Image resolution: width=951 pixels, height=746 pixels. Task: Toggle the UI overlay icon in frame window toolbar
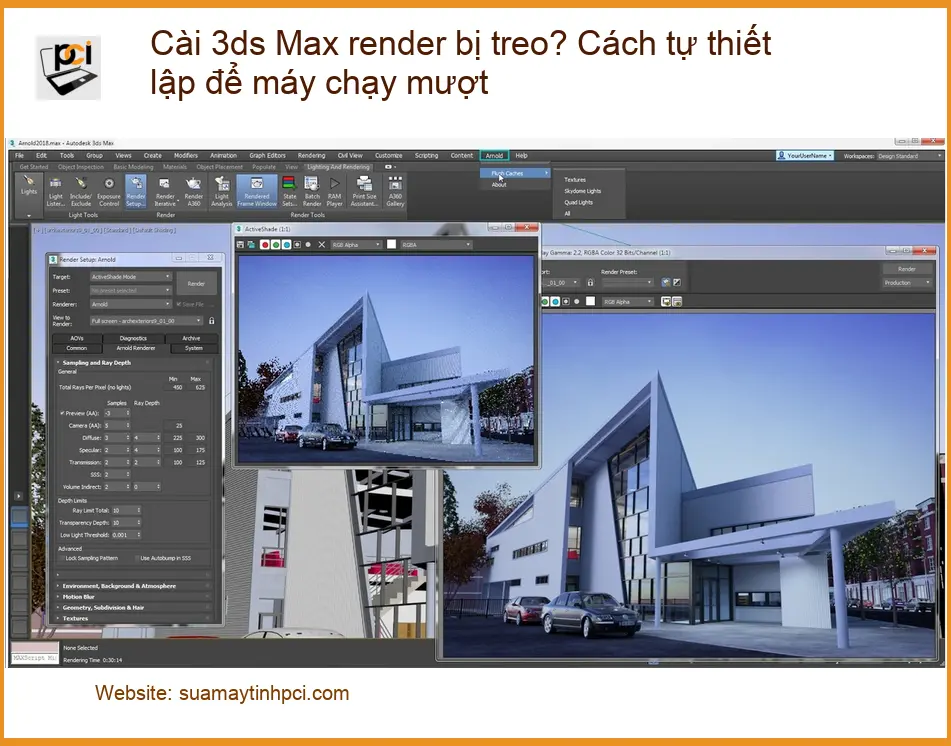[x=665, y=301]
